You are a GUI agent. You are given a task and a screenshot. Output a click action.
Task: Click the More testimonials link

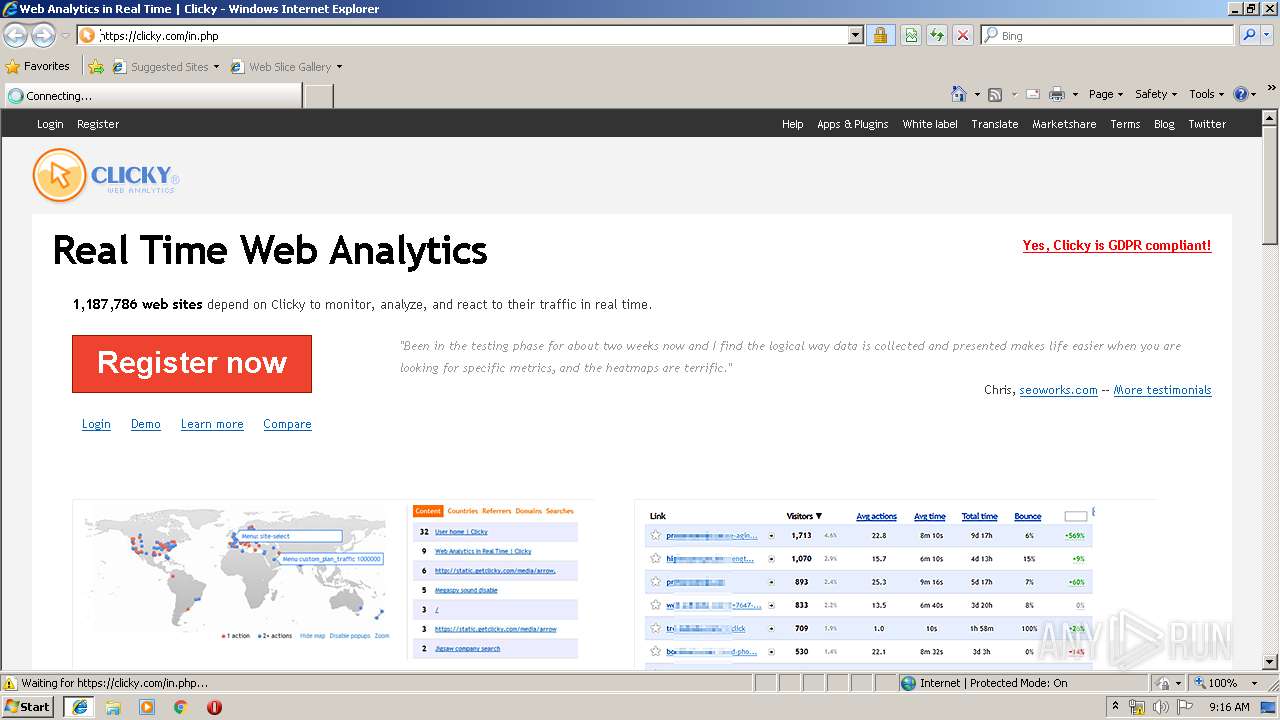coord(1162,390)
